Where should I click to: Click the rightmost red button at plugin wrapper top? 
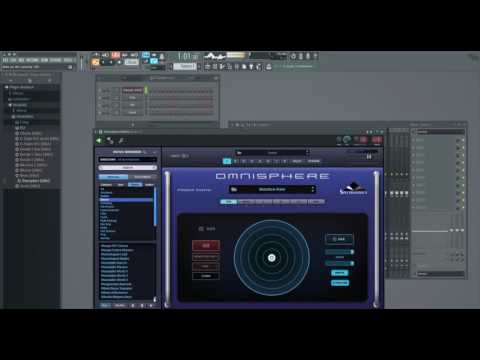(x=377, y=140)
